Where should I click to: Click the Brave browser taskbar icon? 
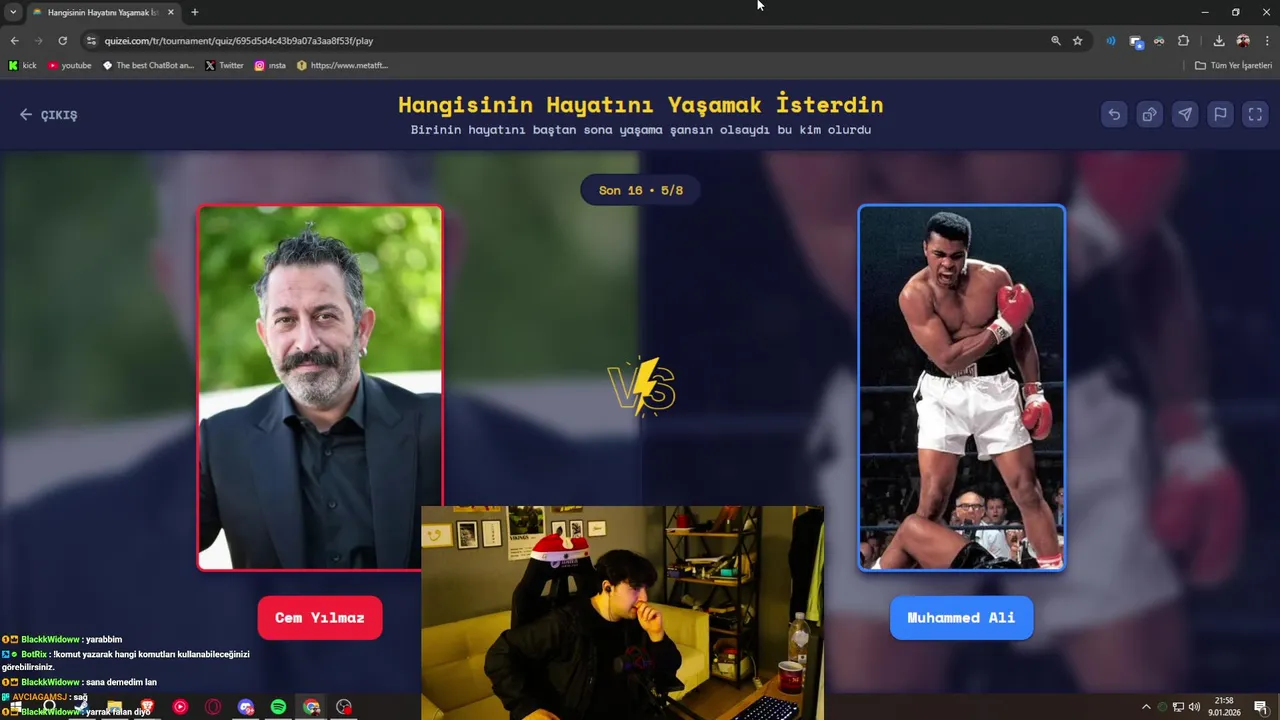tap(147, 707)
